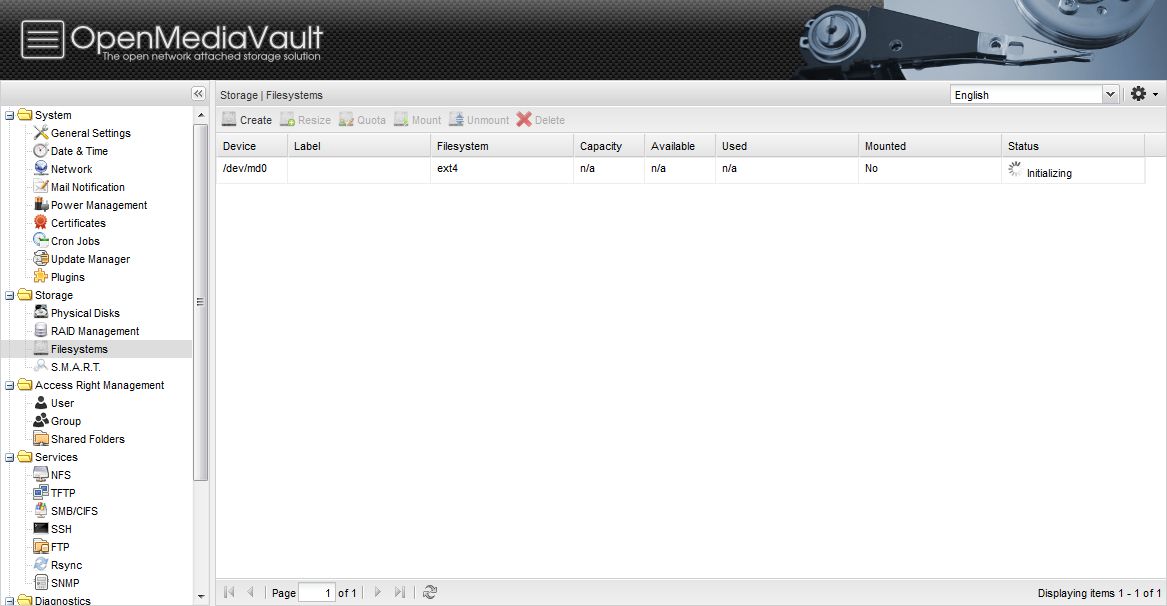Image resolution: width=1167 pixels, height=606 pixels.
Task: Sort by the Device column header
Action: 252,146
